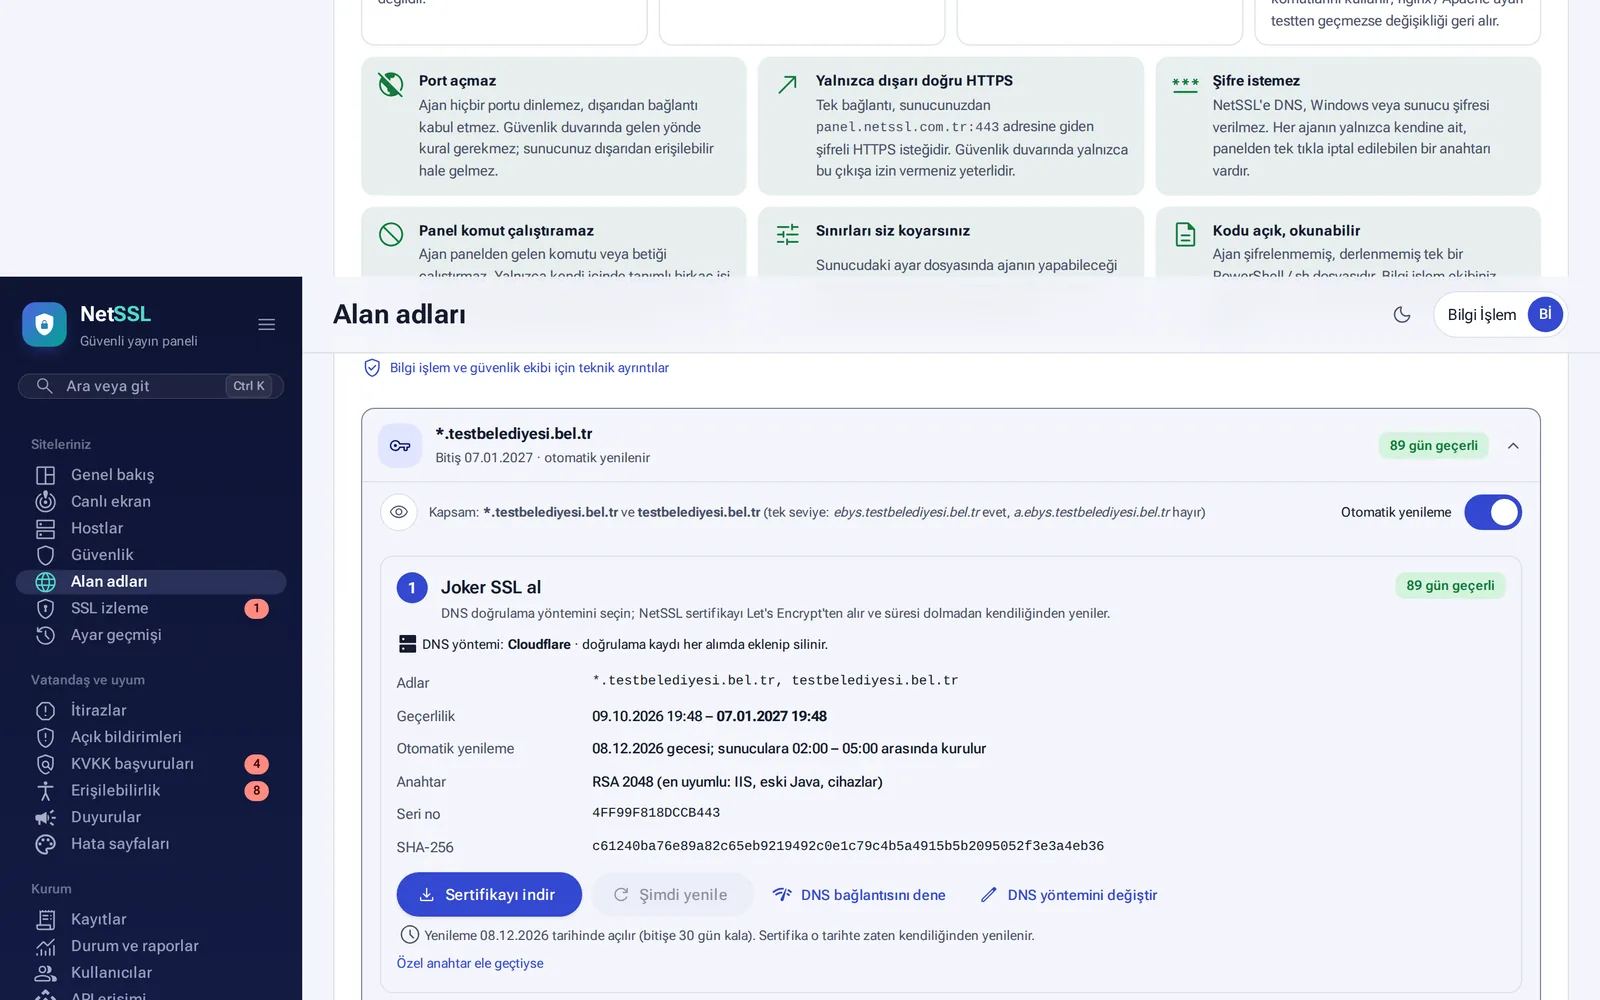Open Canlı ekran in the sidebar
The image size is (1600, 1000).
[x=151, y=502]
